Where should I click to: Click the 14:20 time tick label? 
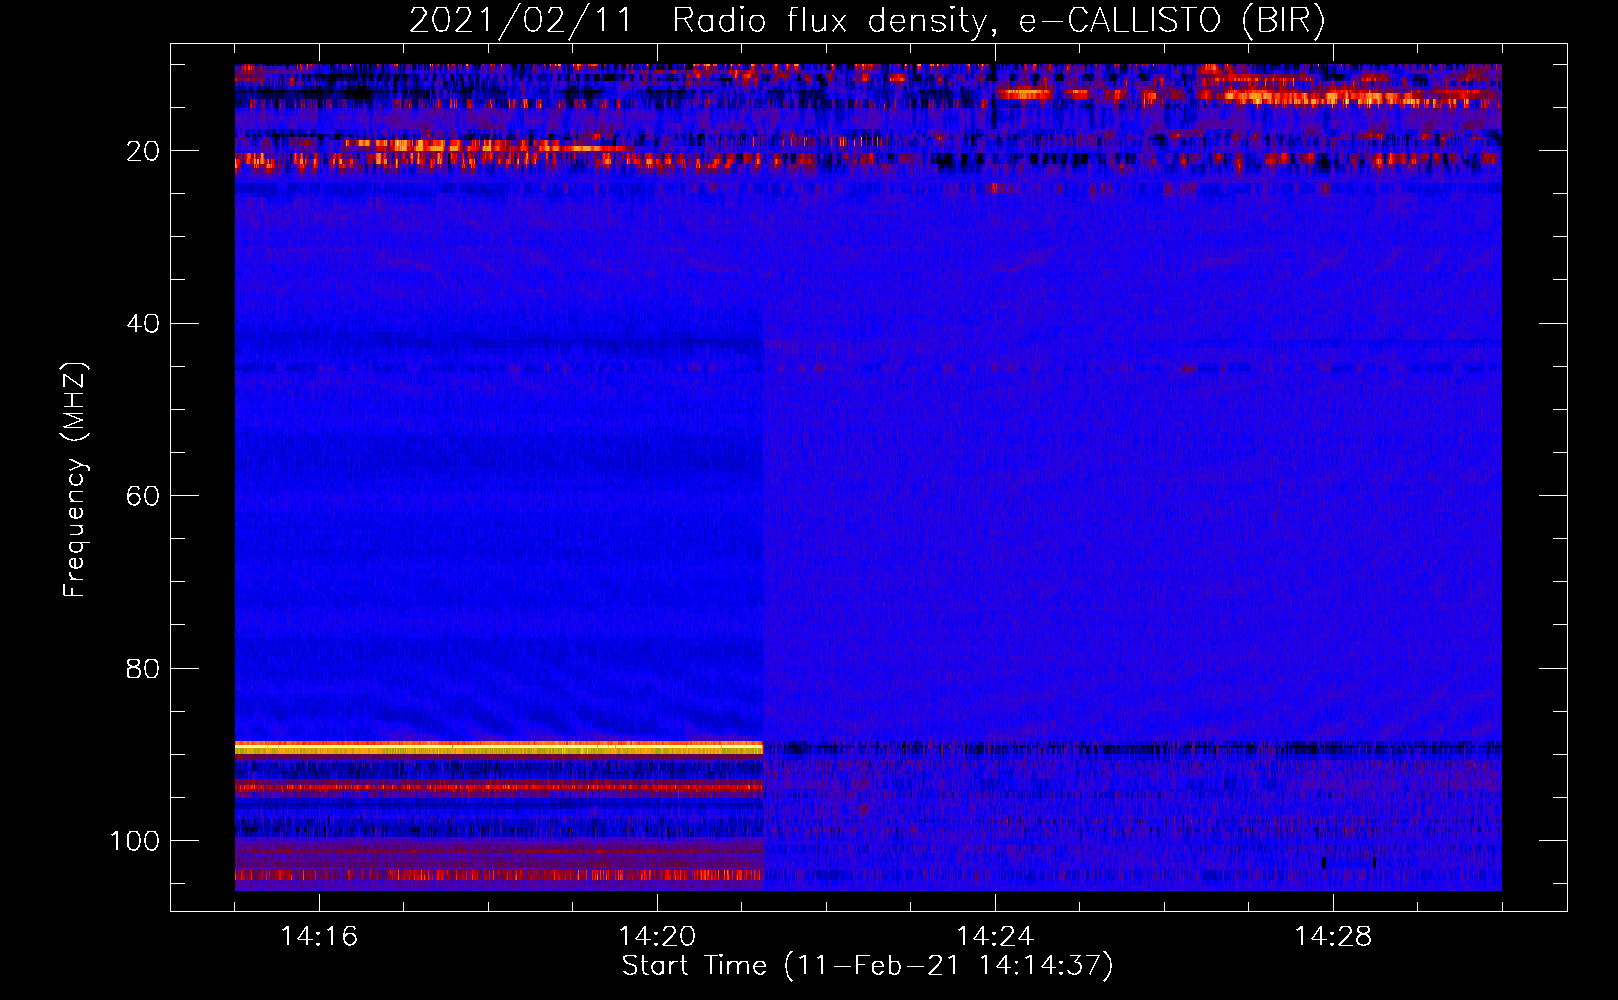point(657,936)
